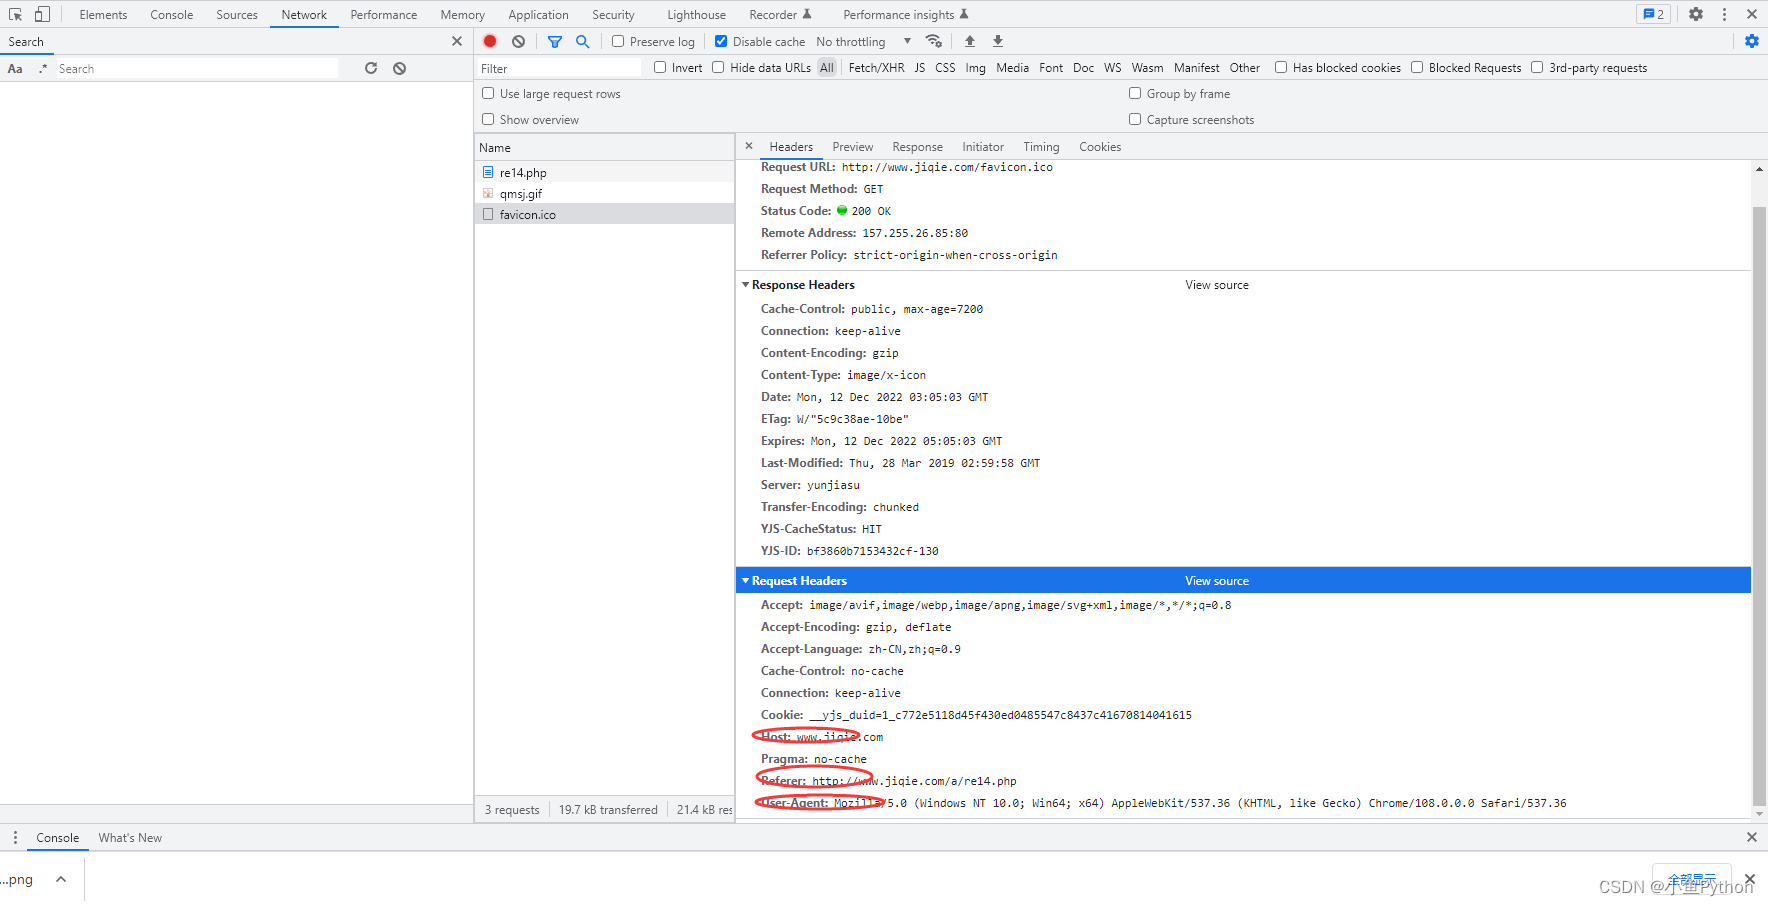
Task: Close the request details pane X
Action: [x=749, y=146]
